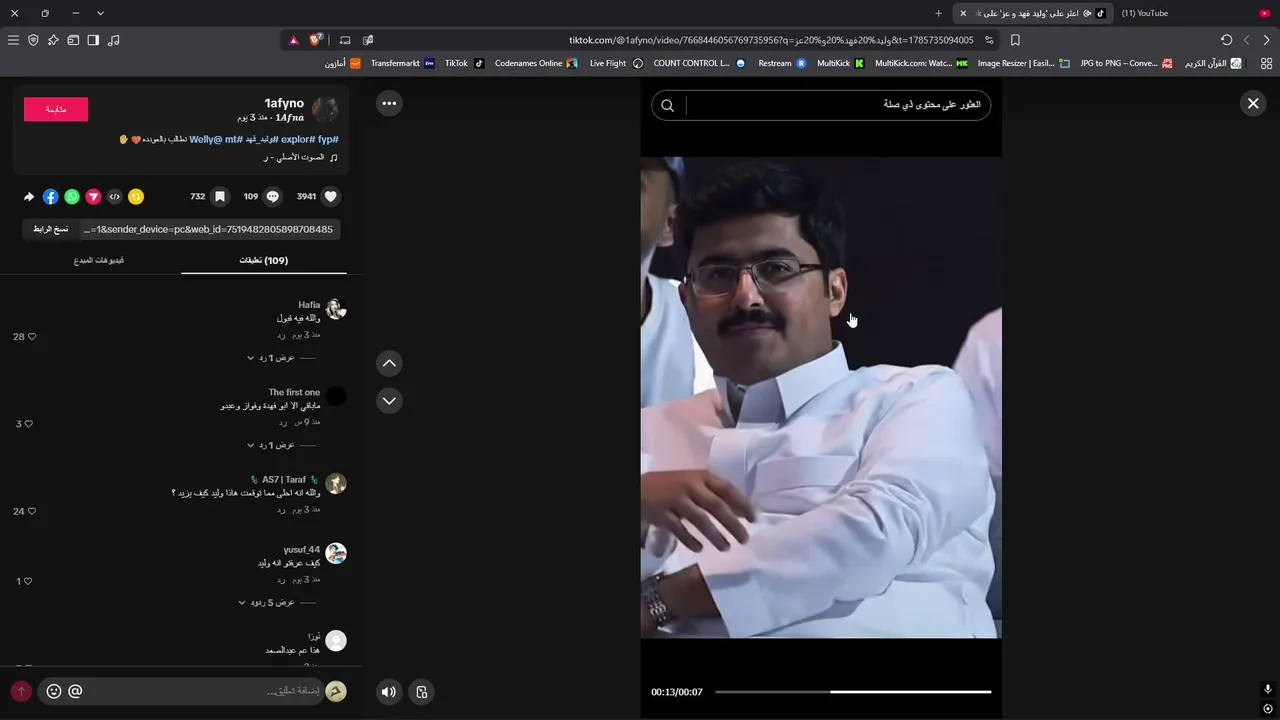The width and height of the screenshot is (1280, 720).
Task: Mention a user with the @ icon
Action: click(75, 691)
